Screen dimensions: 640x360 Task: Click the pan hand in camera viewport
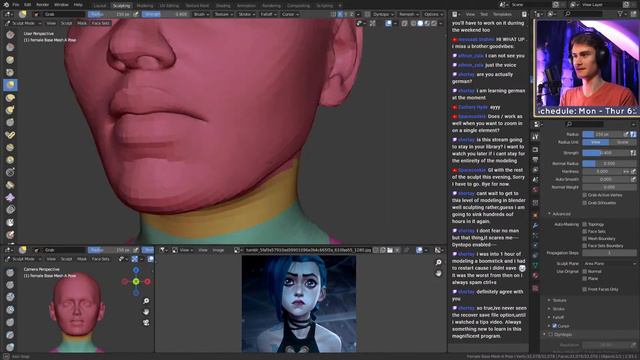(x=146, y=312)
